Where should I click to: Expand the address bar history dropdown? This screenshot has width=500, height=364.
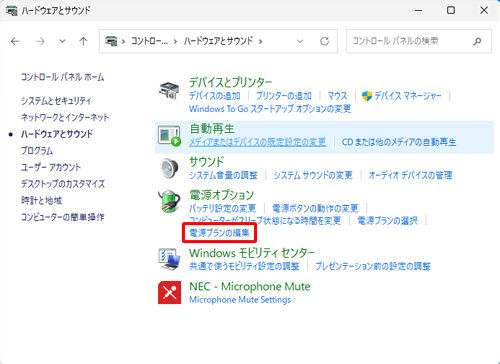point(300,41)
